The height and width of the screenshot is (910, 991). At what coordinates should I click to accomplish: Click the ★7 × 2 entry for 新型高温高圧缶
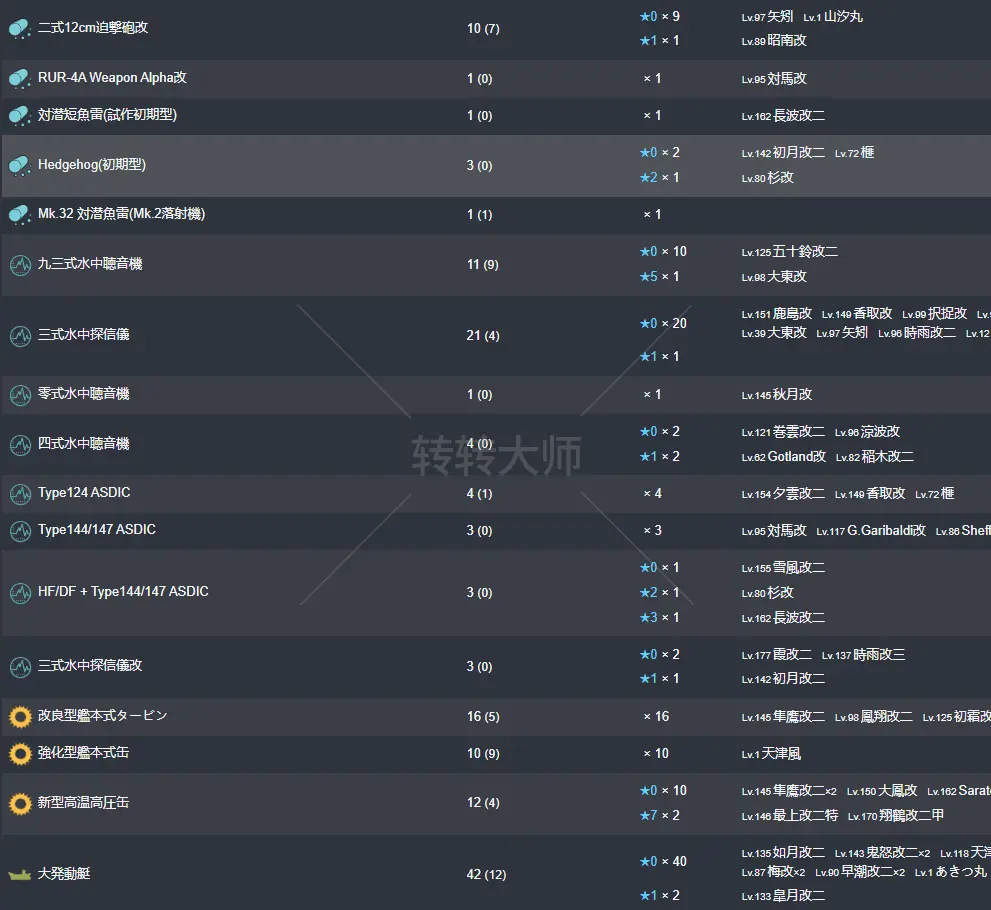pyautogui.click(x=662, y=815)
